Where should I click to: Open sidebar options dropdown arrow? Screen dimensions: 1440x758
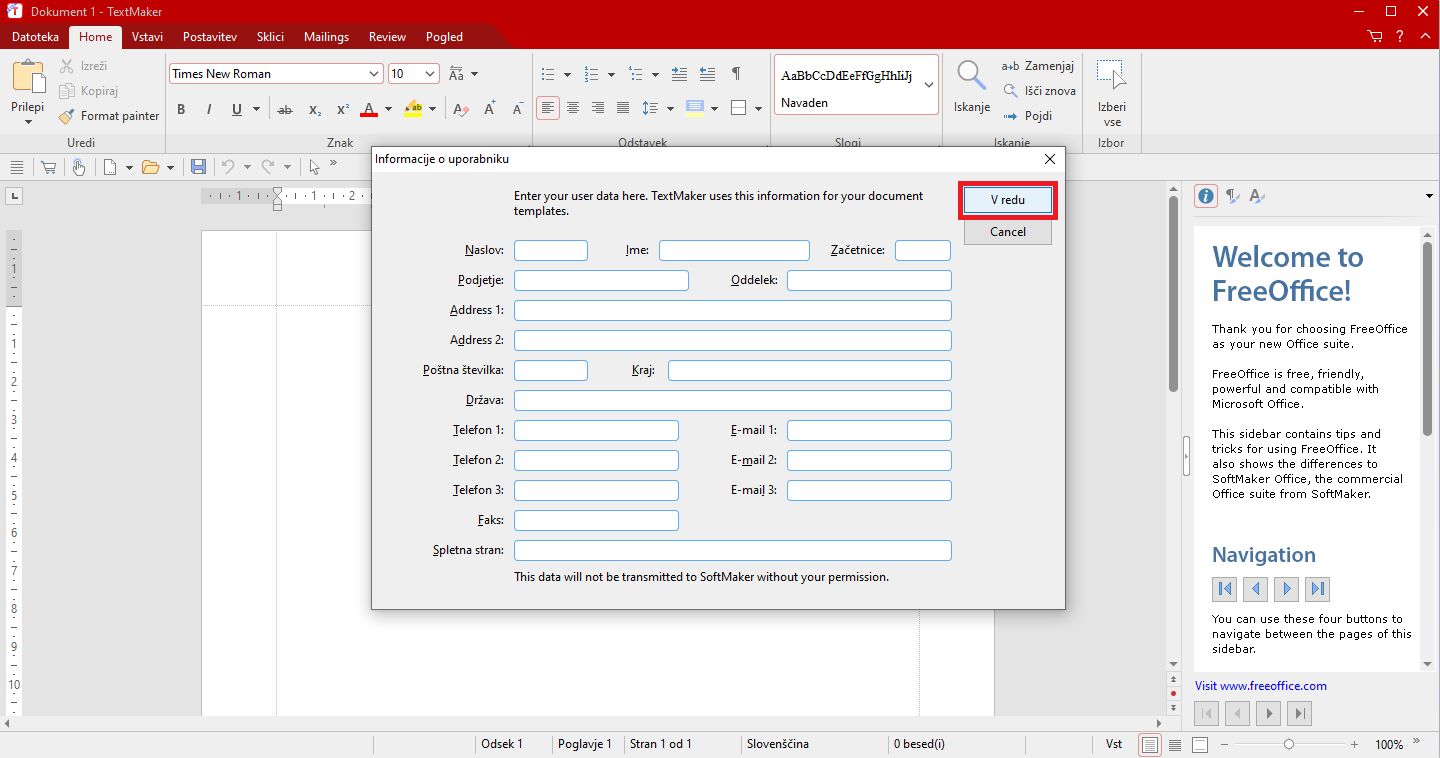click(x=1428, y=196)
